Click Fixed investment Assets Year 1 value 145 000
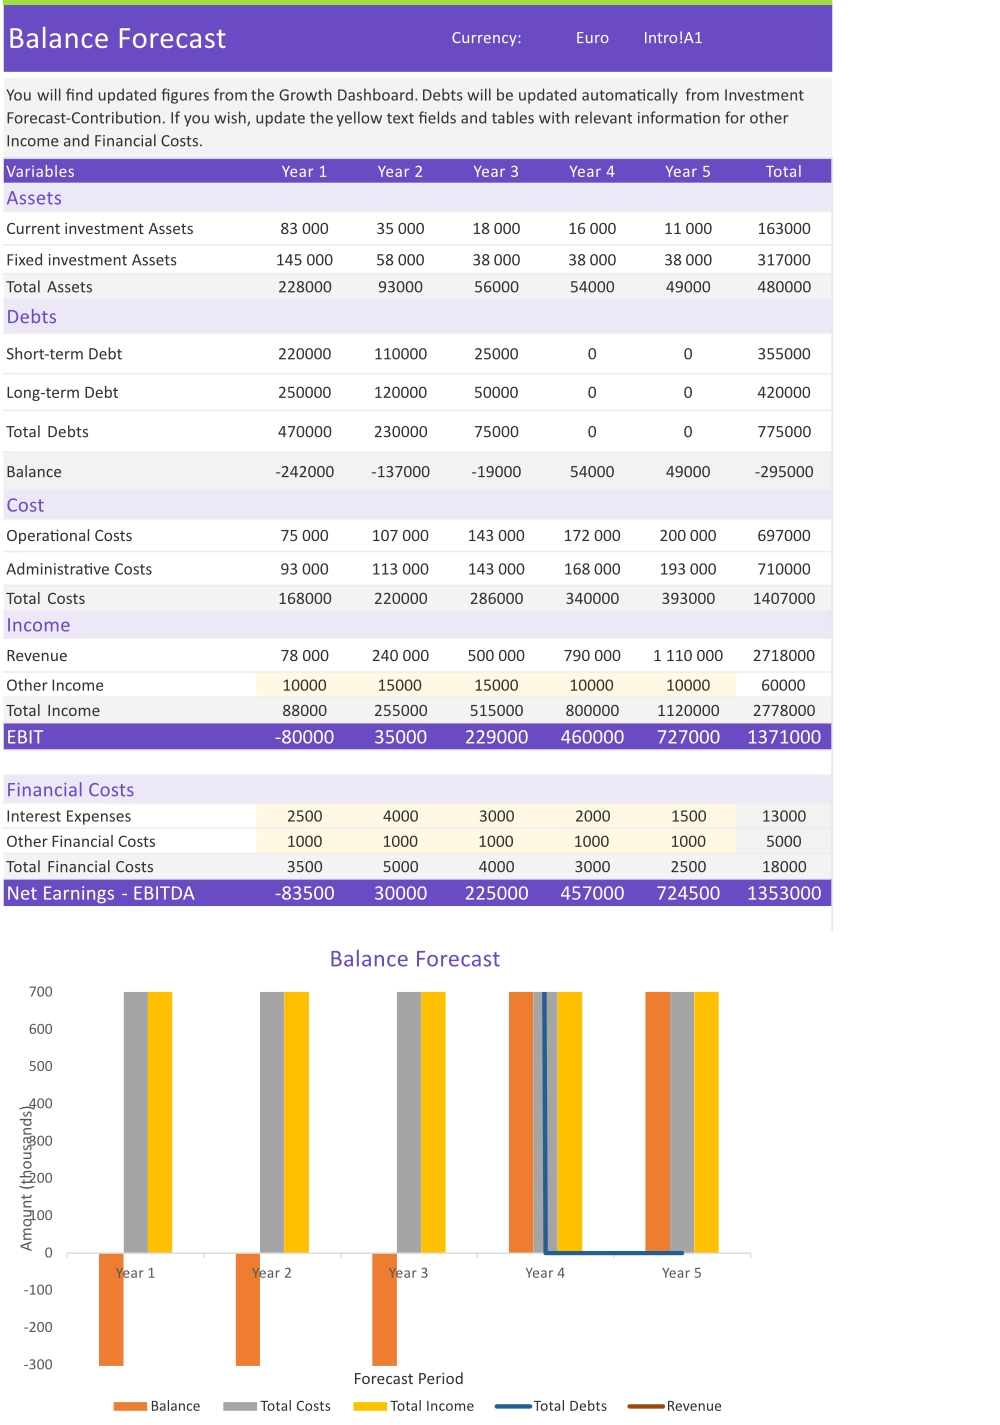Viewport: 1000px width, 1425px height. click(304, 260)
